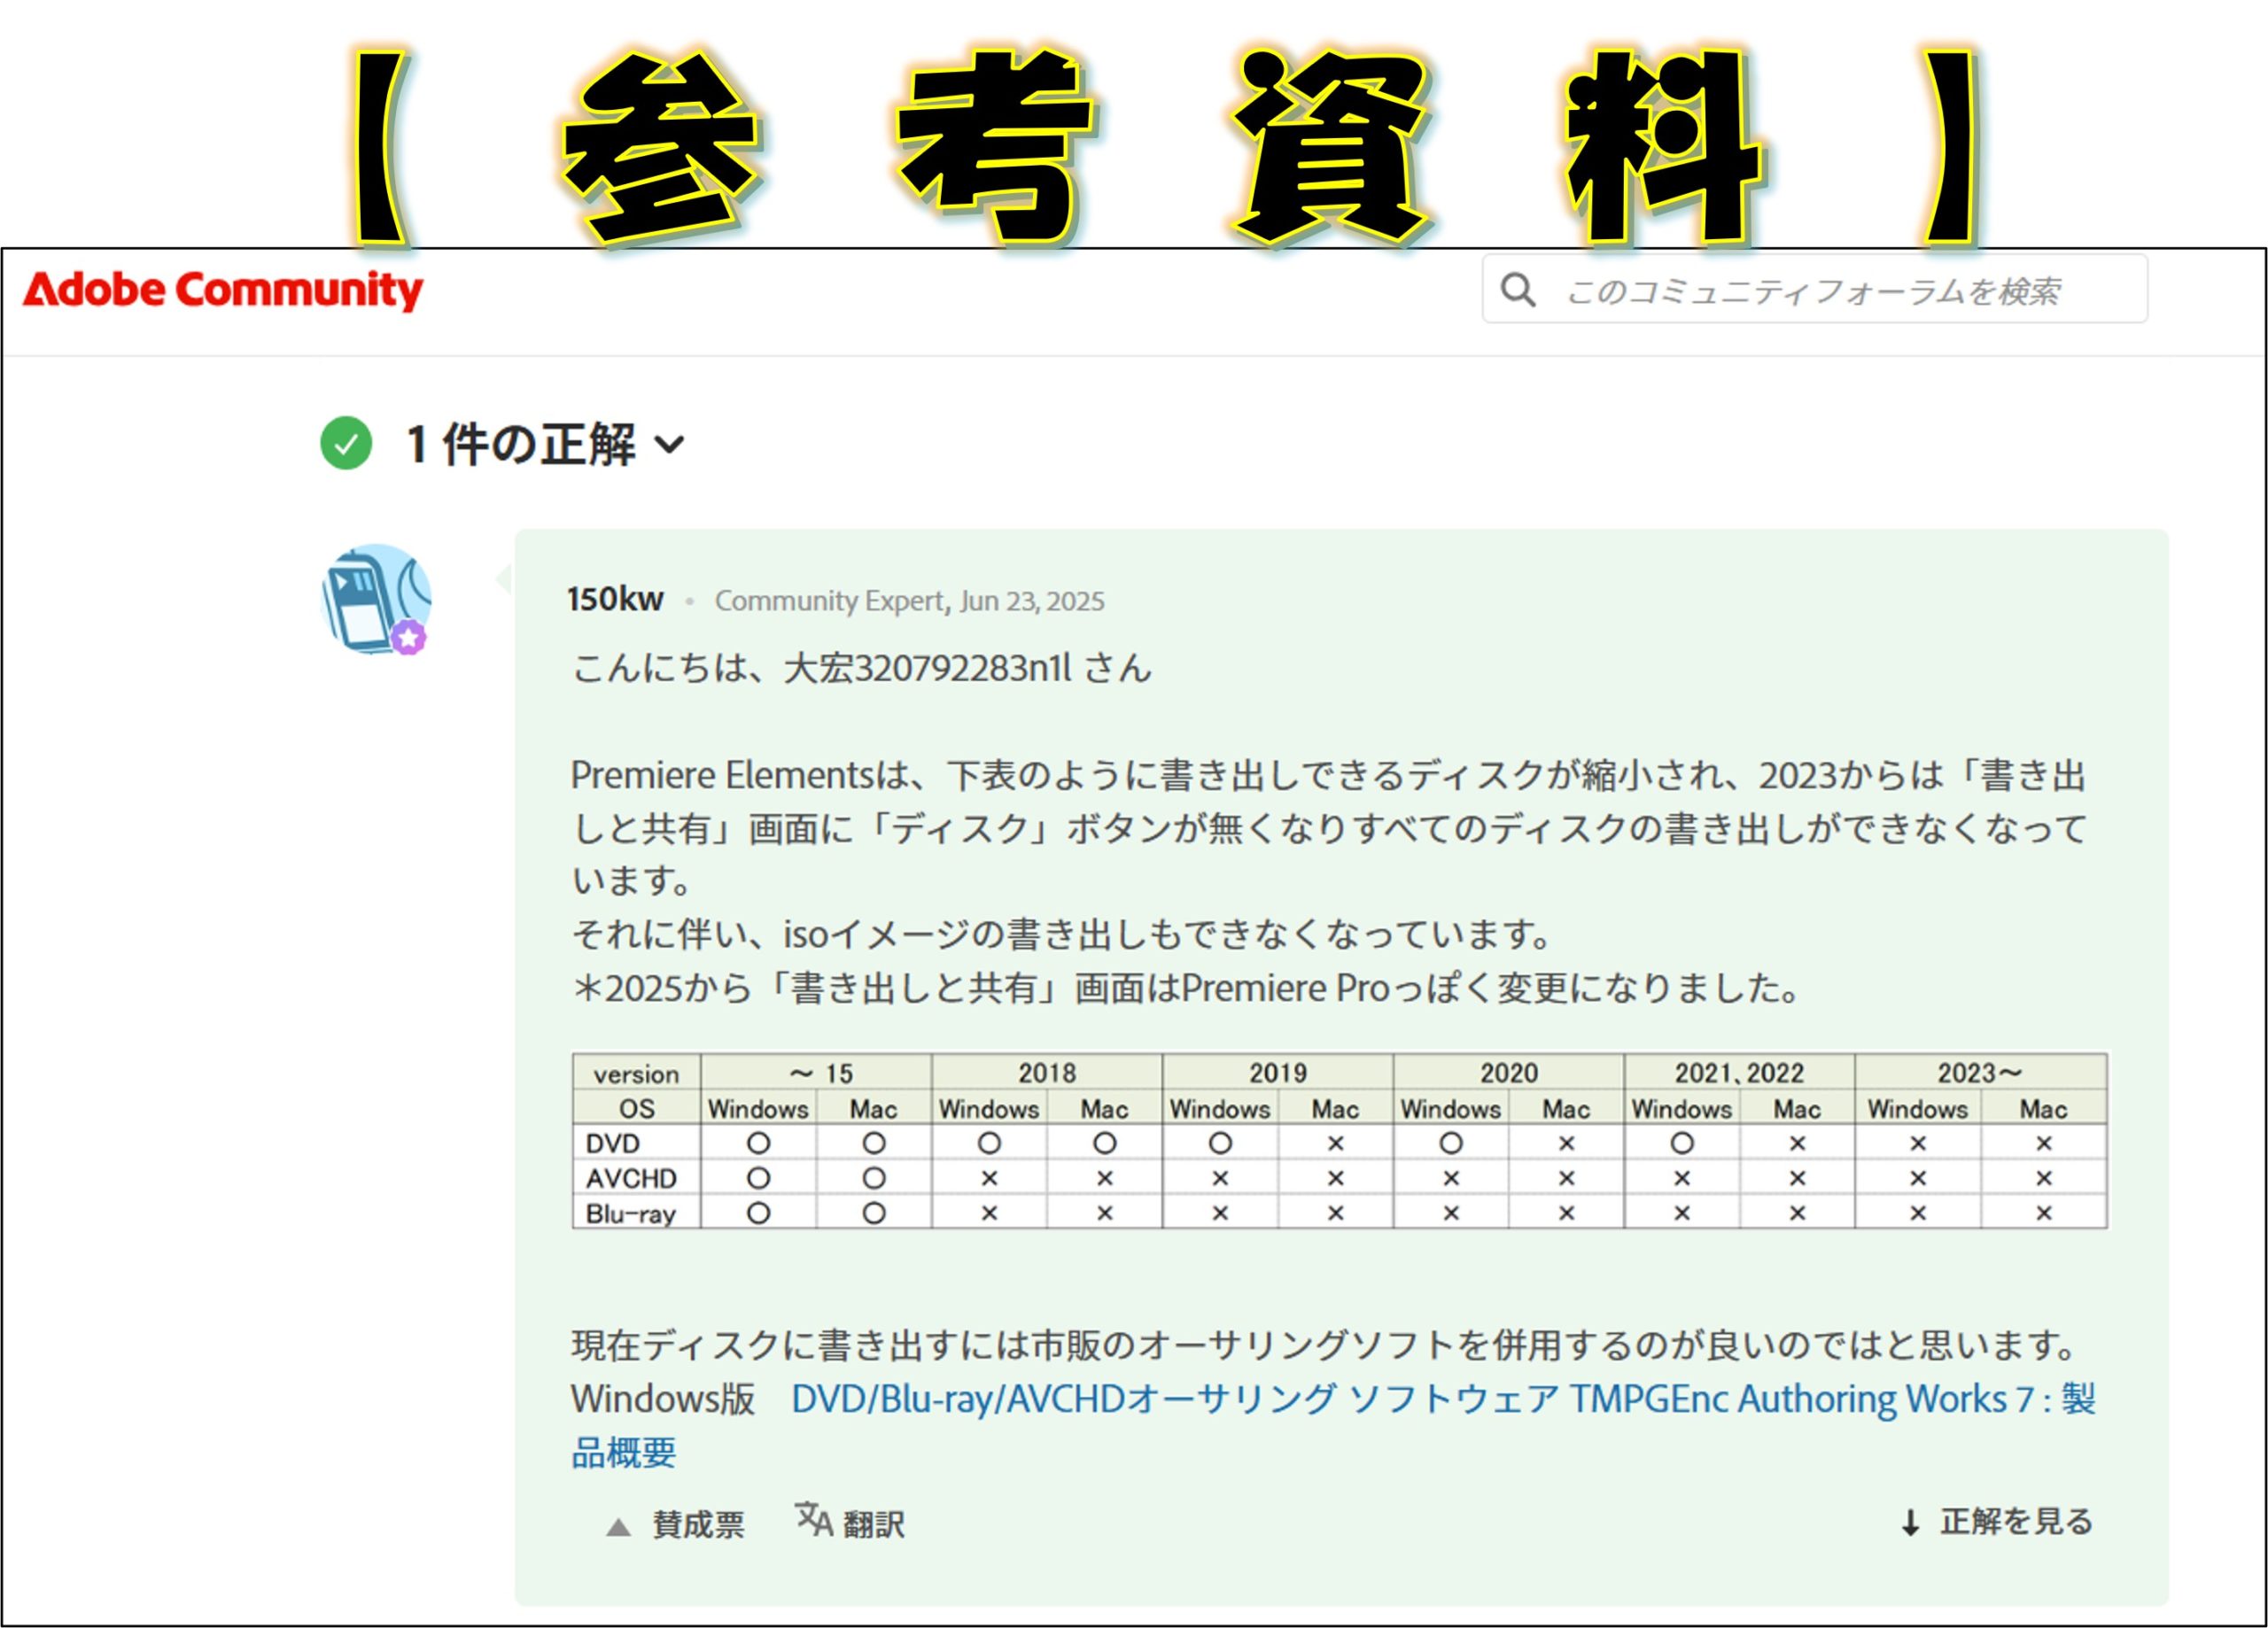
Task: Open 150kw's avatar image
Action: click(x=374, y=597)
